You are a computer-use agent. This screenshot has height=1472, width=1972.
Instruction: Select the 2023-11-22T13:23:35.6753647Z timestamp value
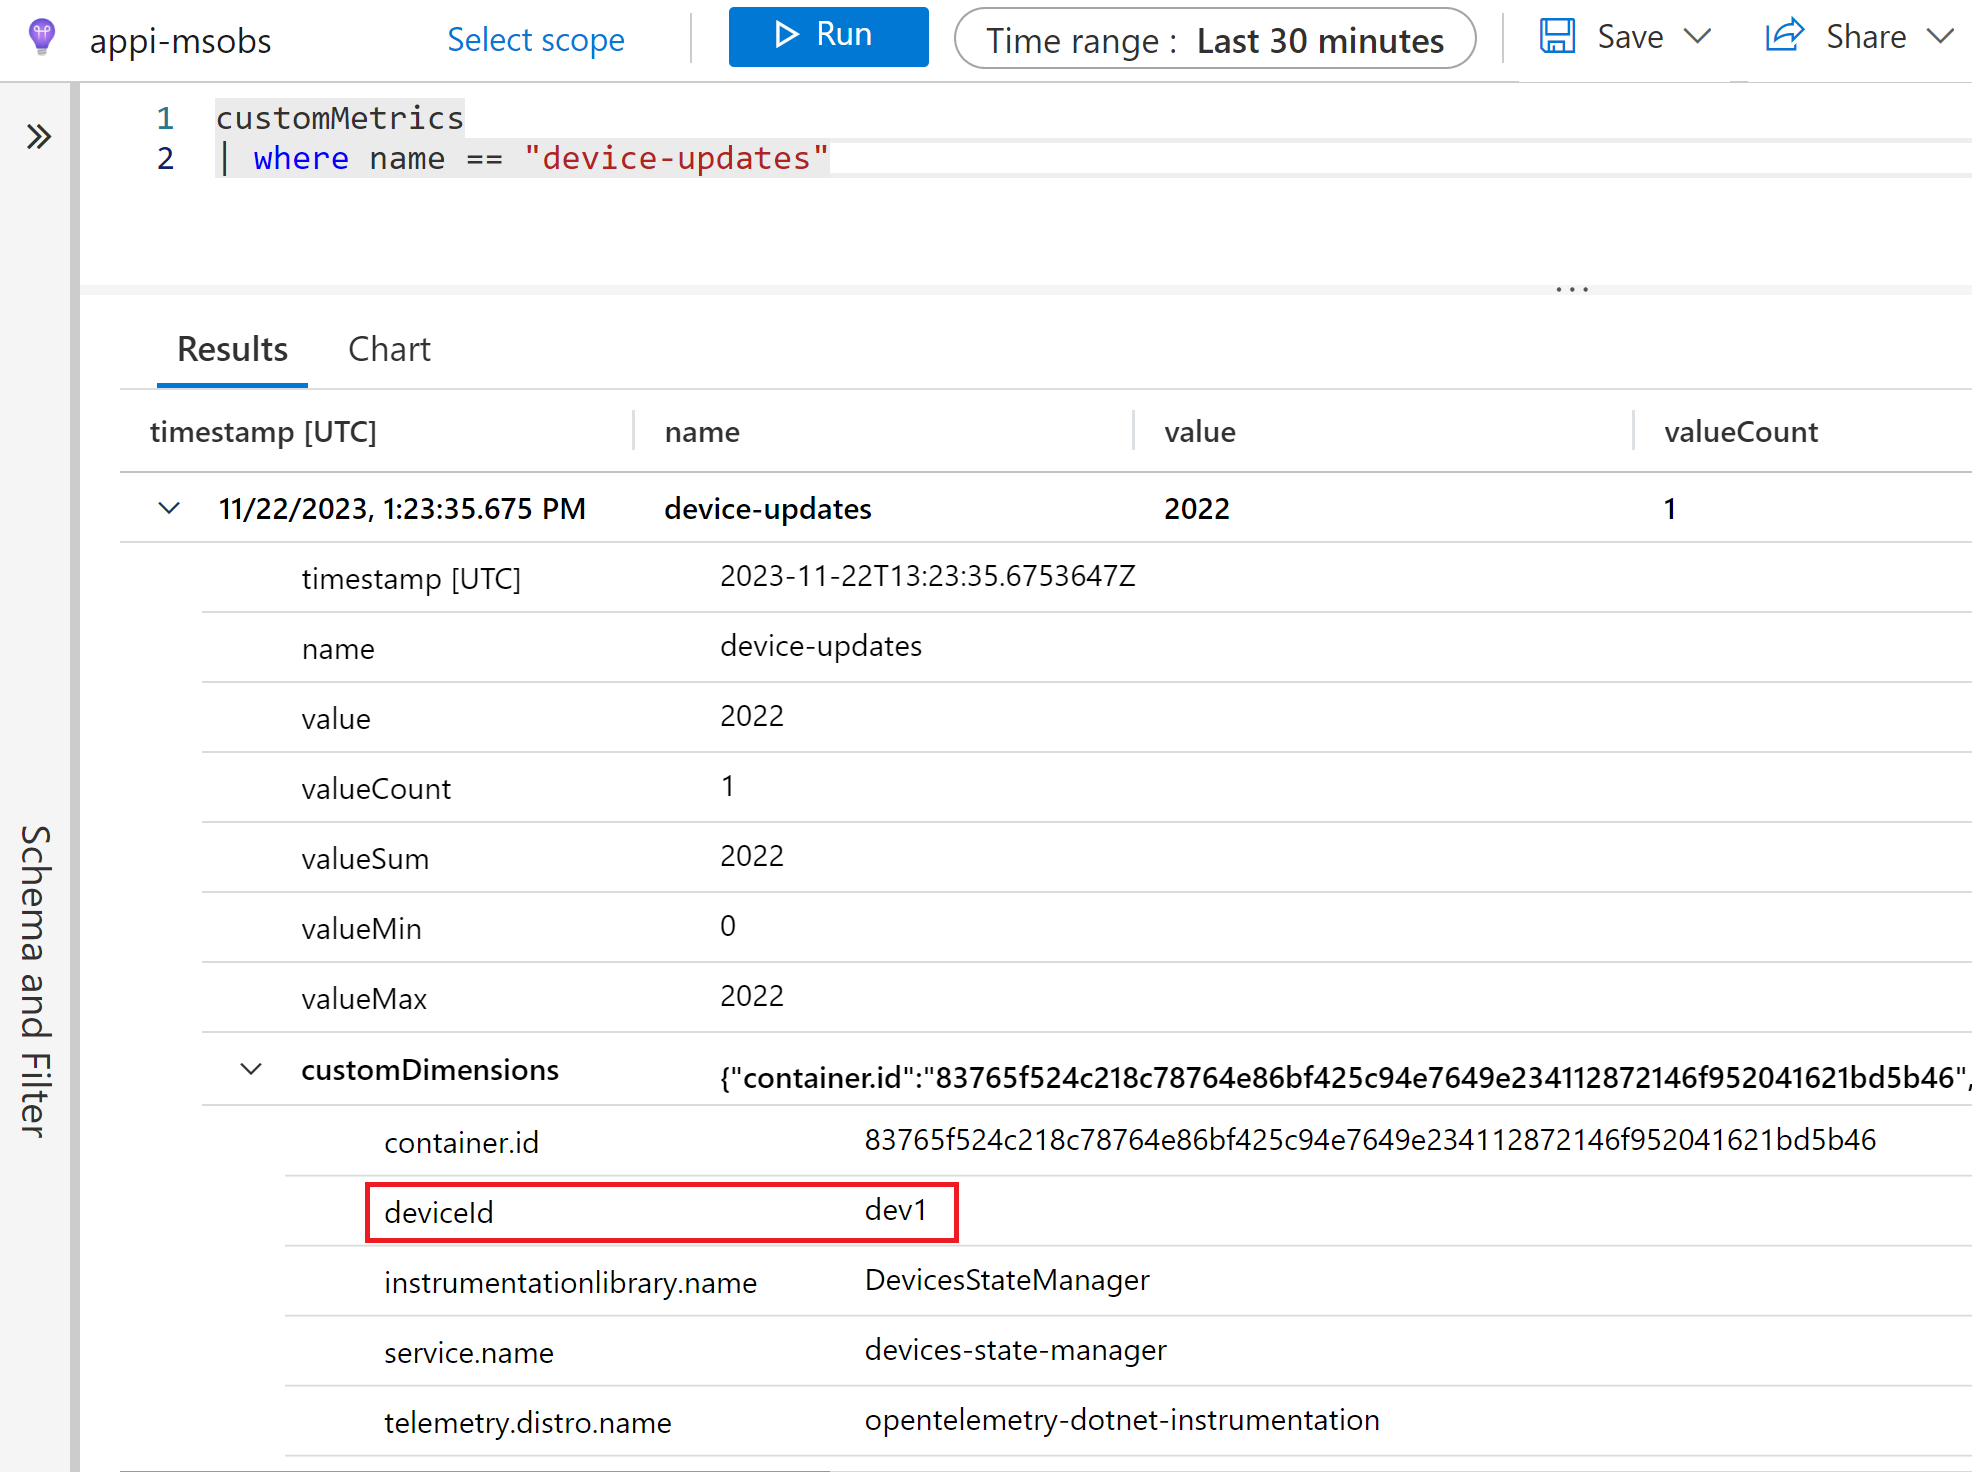point(928,576)
